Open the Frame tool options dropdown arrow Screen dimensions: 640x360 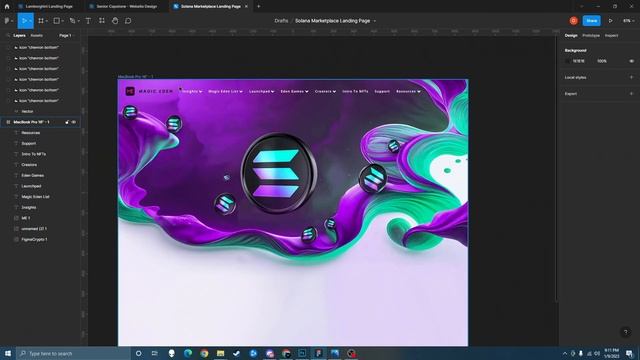[x=47, y=21]
